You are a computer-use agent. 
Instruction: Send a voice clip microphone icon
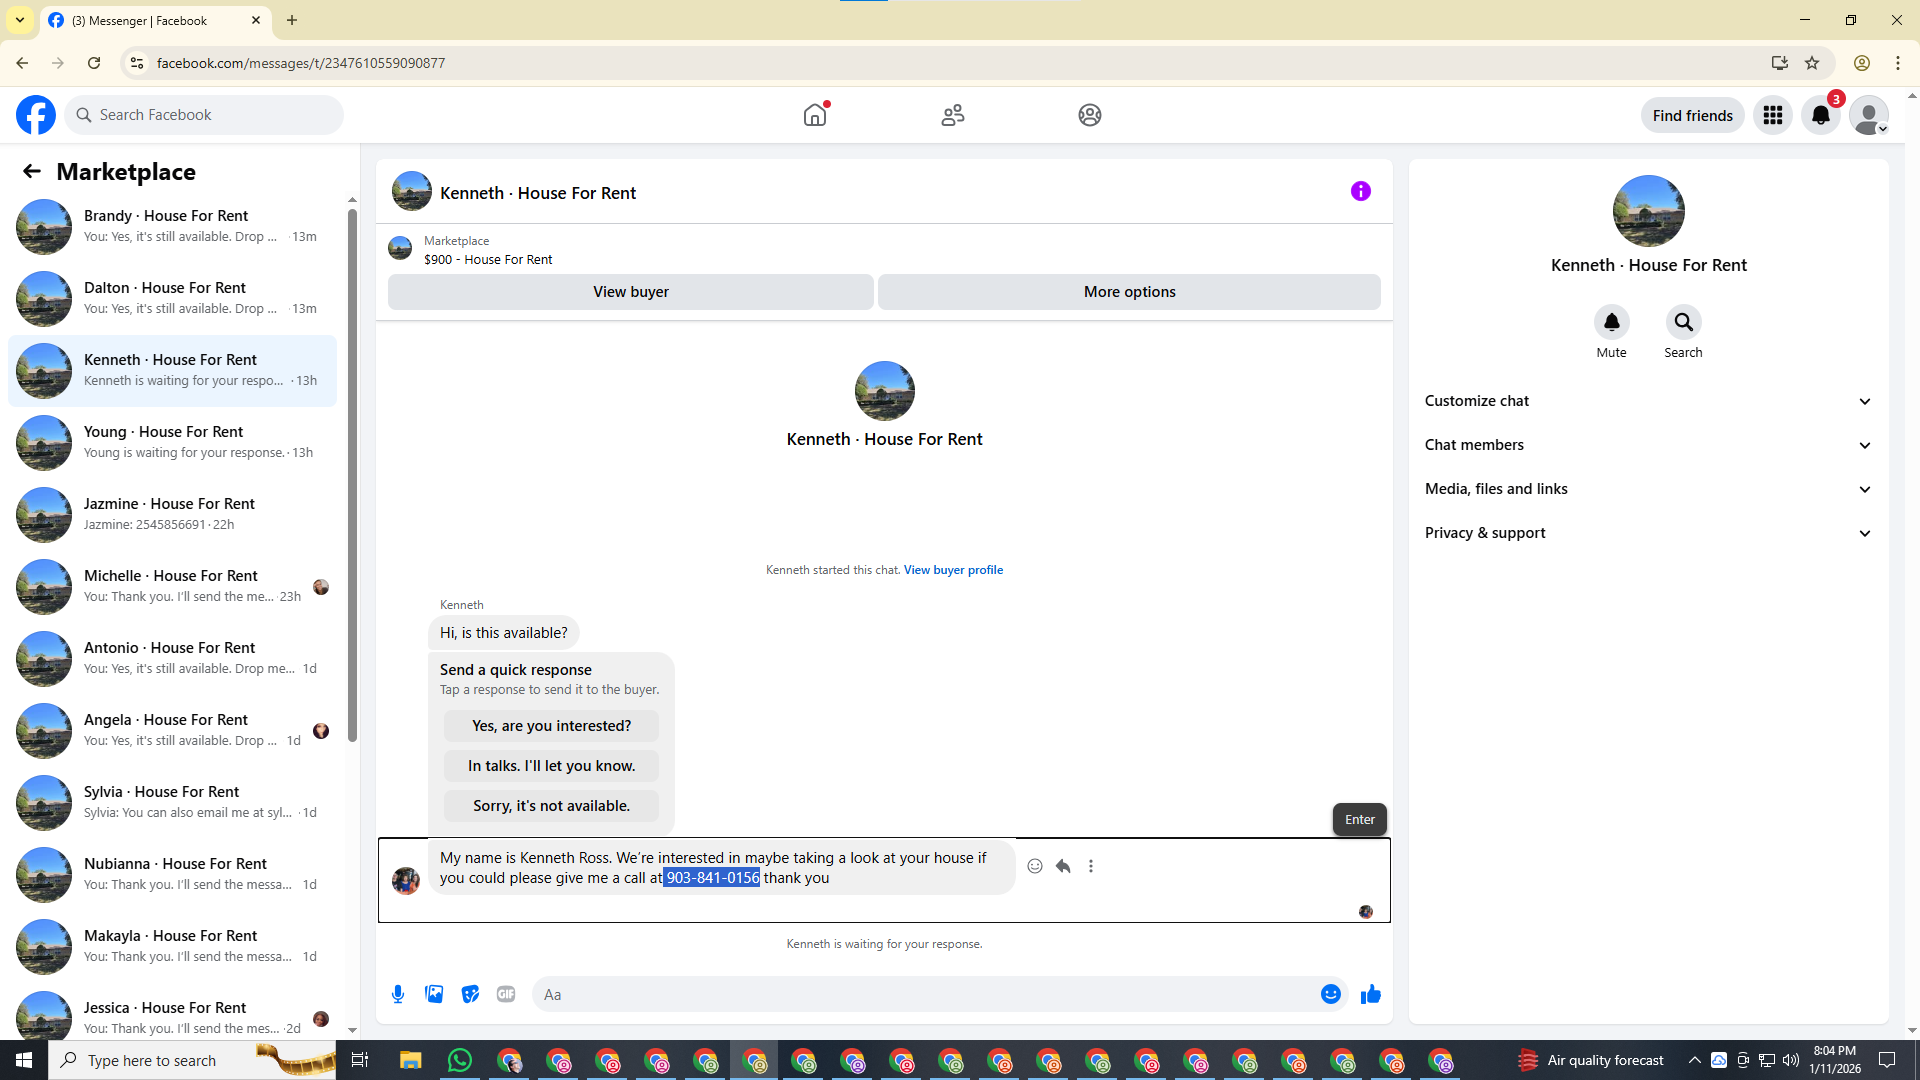(x=398, y=994)
